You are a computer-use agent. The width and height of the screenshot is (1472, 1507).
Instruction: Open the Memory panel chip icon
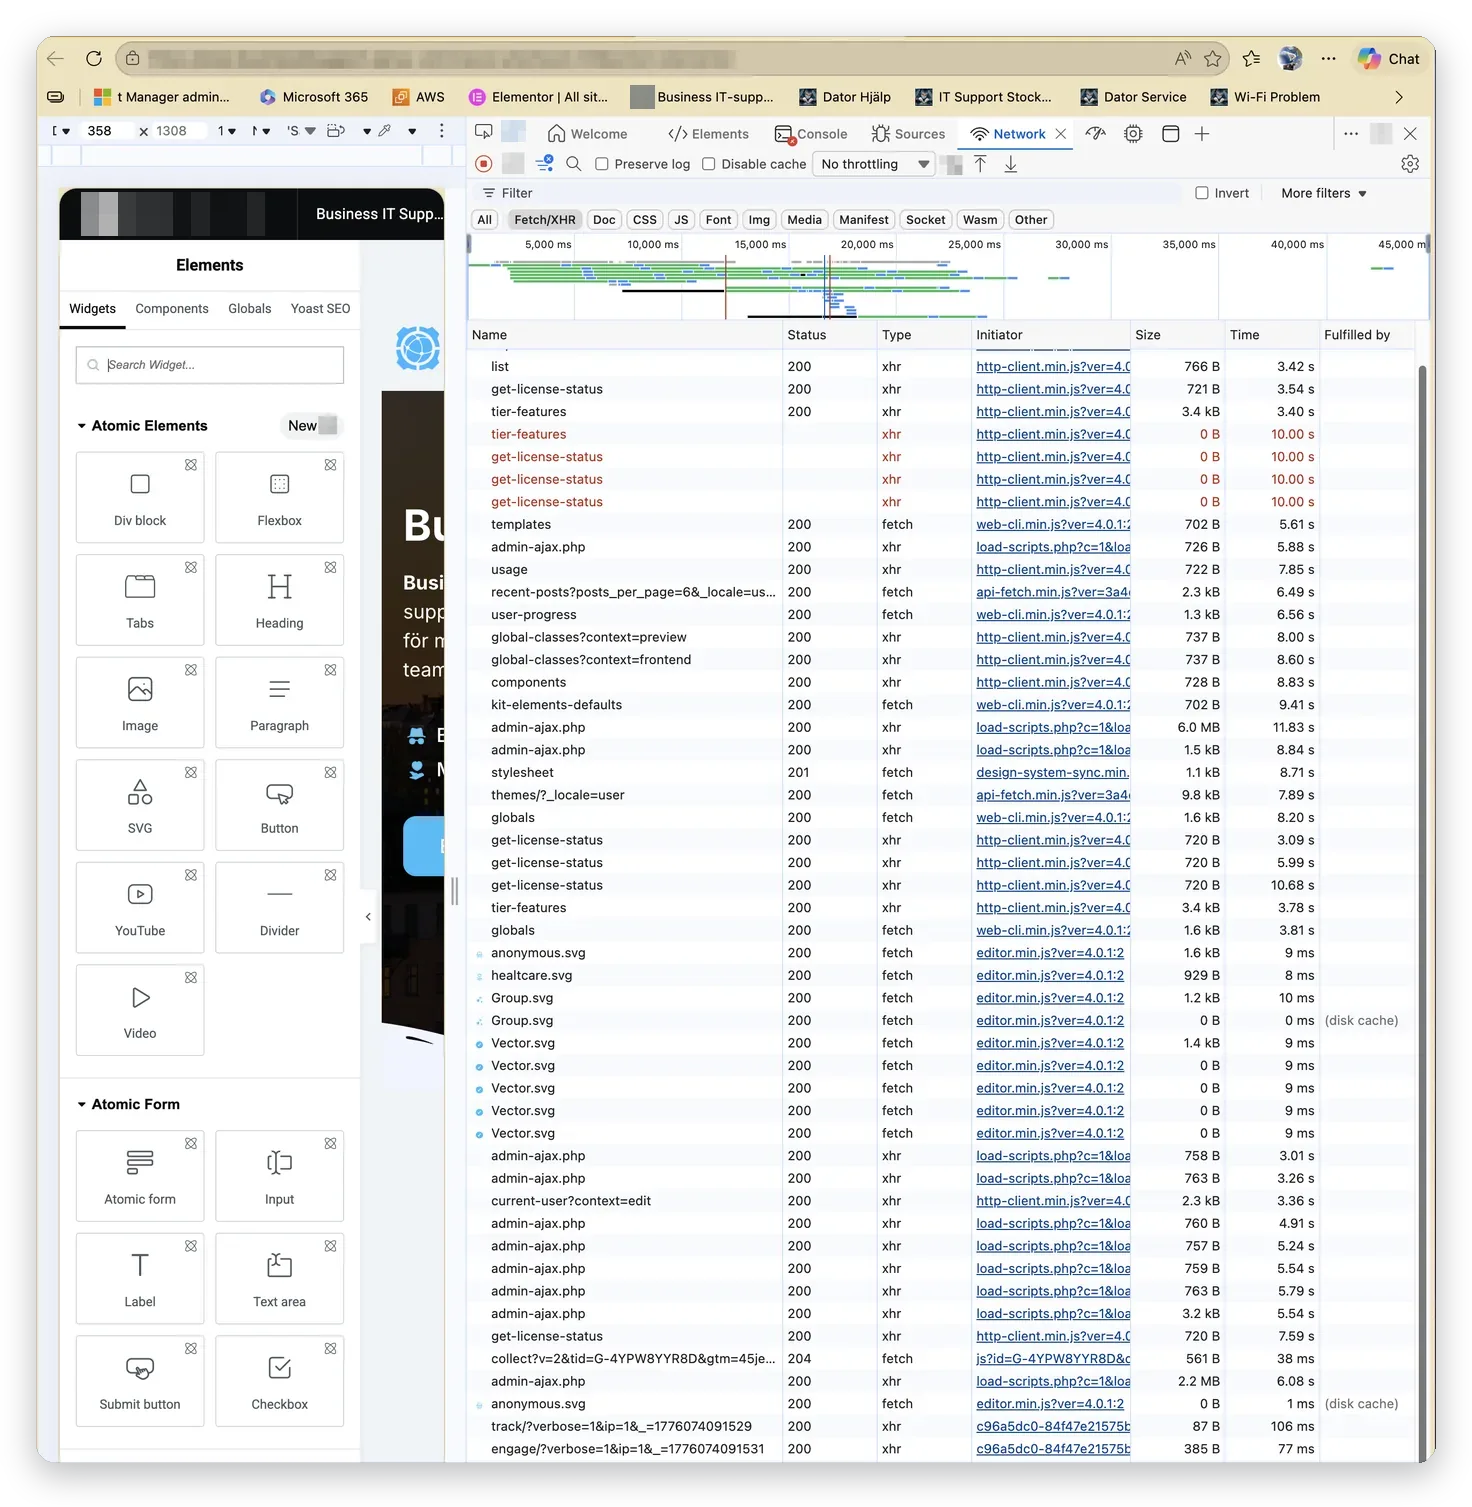(1133, 133)
